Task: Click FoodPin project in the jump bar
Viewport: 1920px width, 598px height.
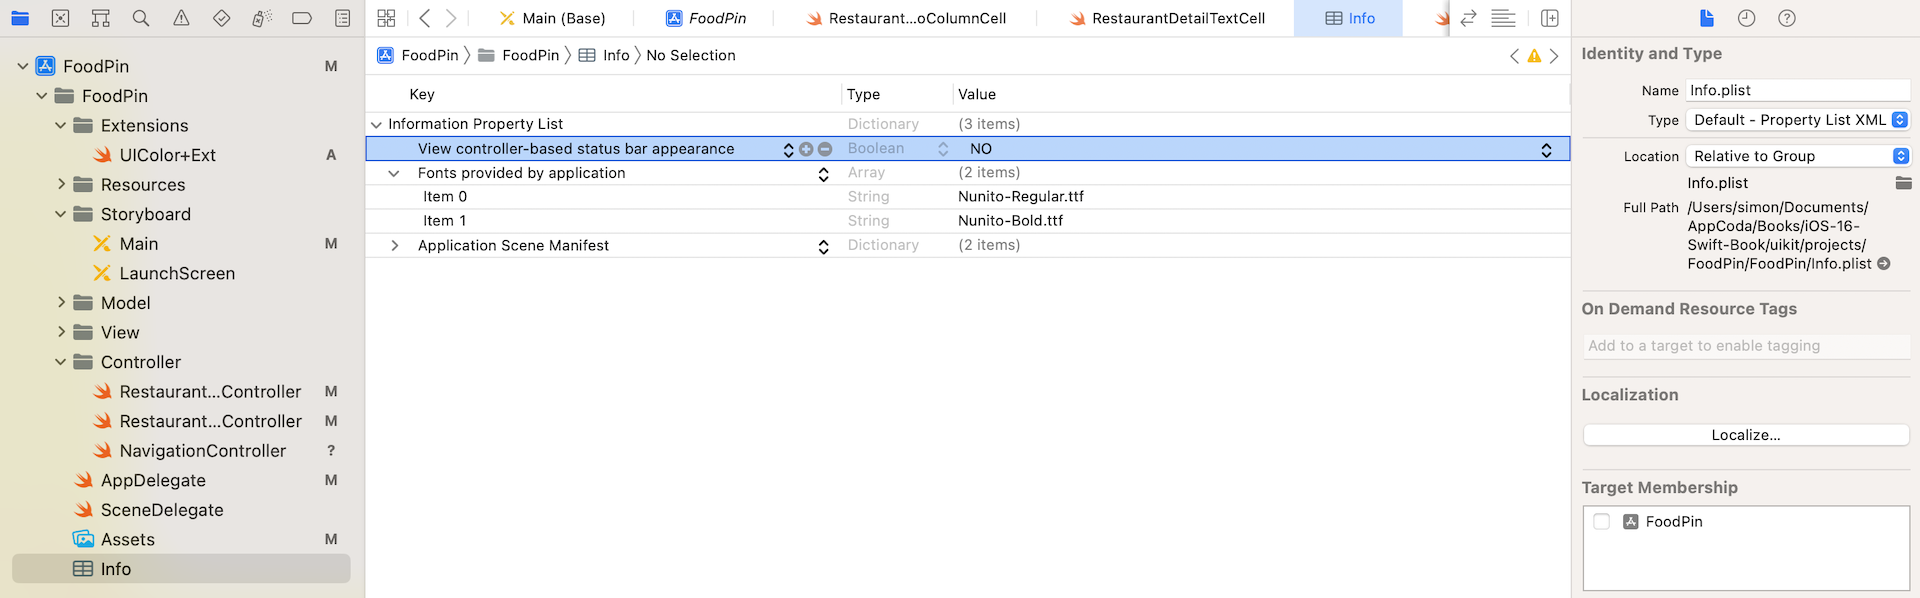Action: [x=418, y=56]
